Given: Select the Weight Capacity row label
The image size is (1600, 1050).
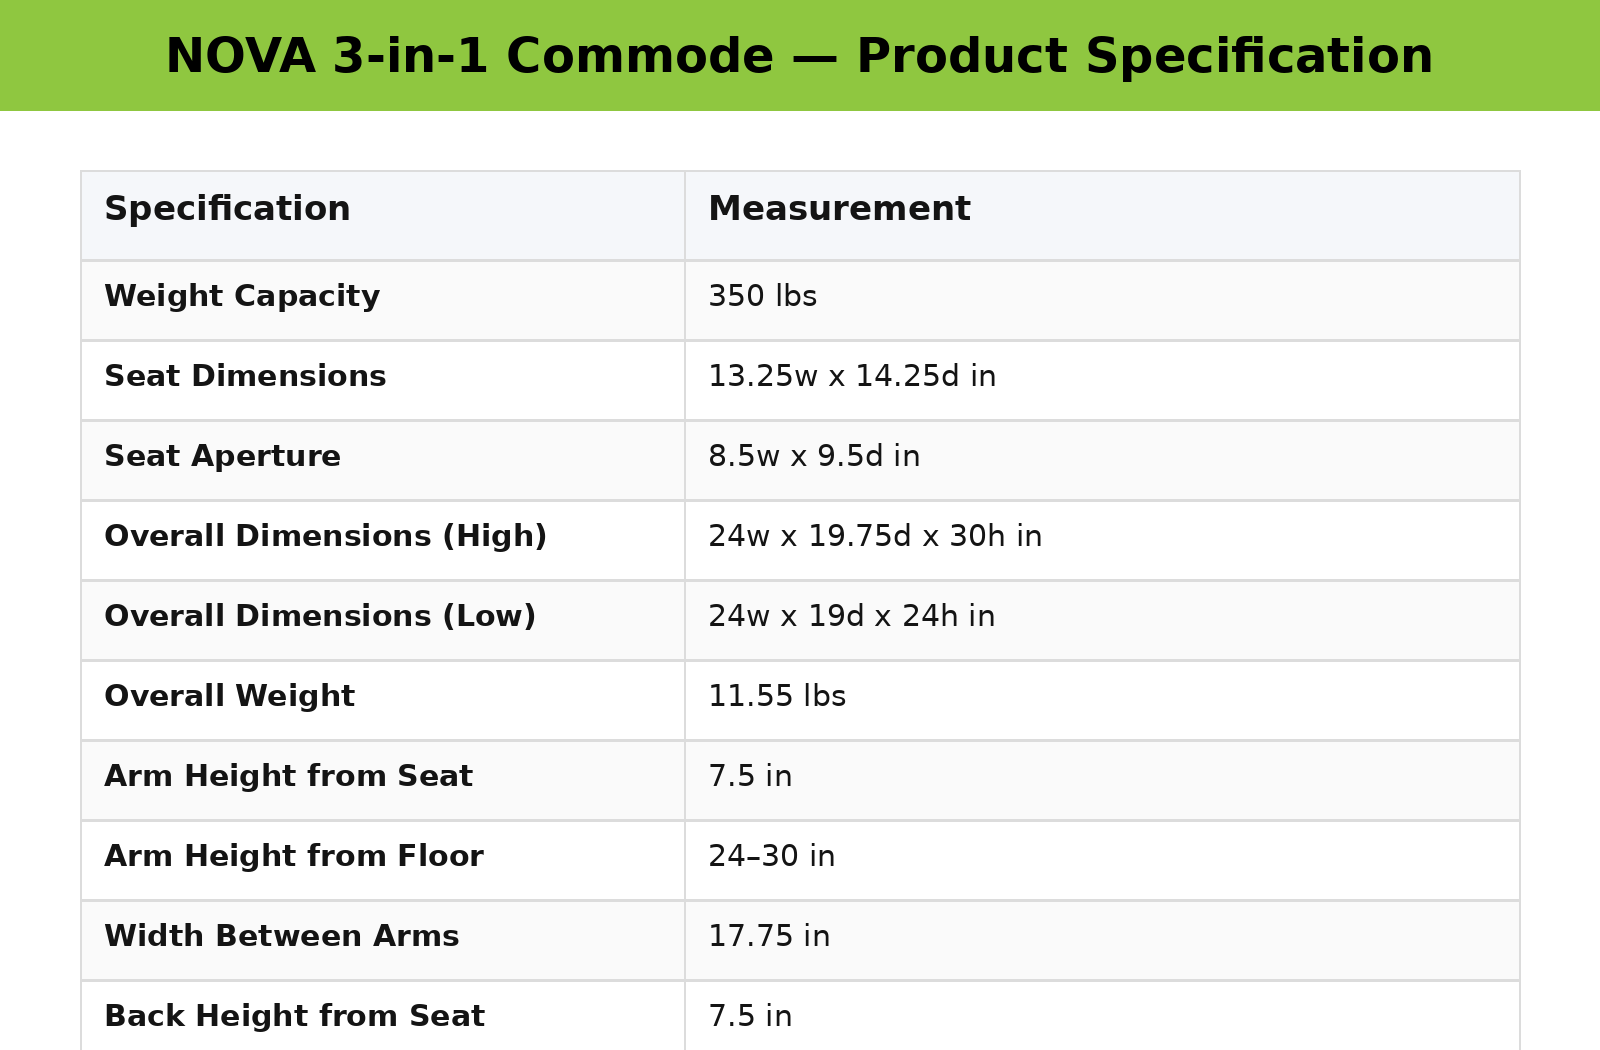Looking at the screenshot, I should pos(242,297).
